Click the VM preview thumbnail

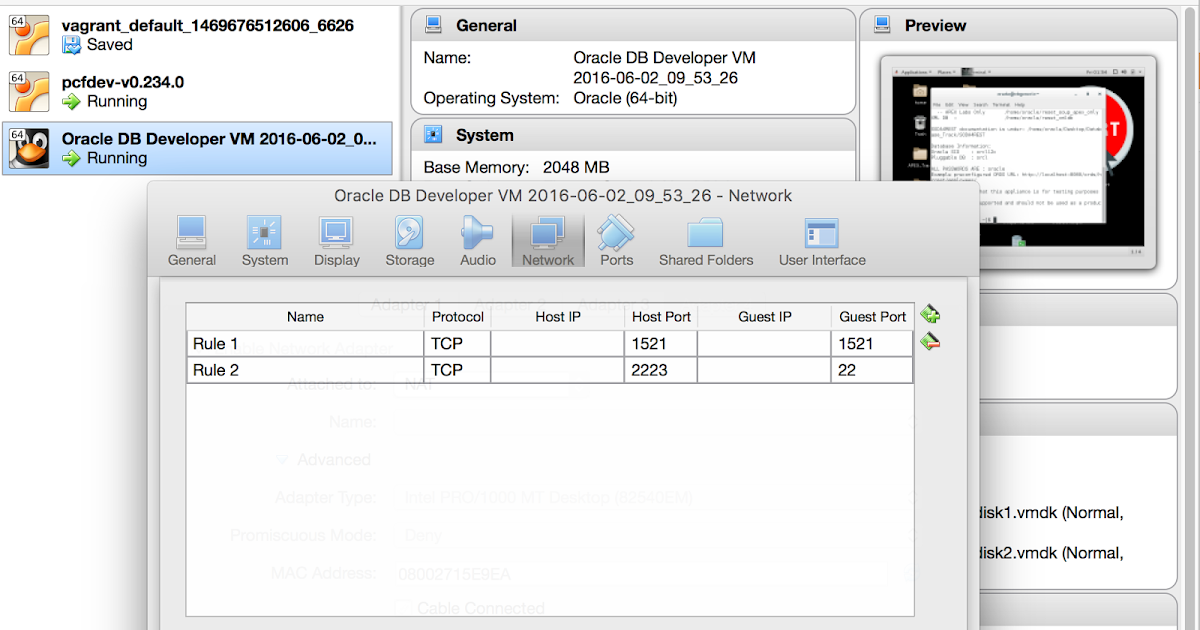click(1017, 163)
